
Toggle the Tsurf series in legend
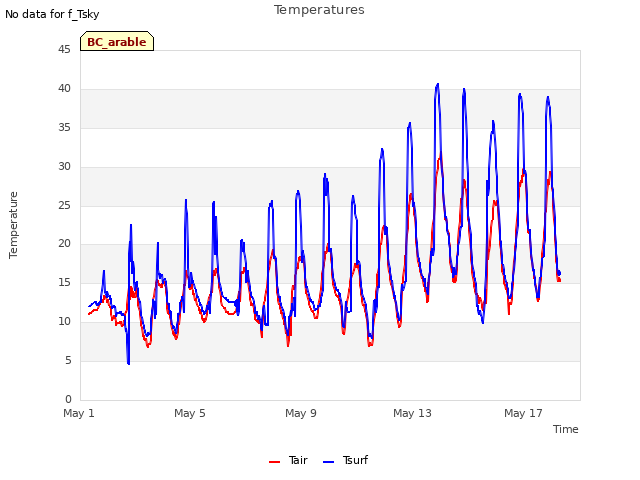tap(345, 460)
